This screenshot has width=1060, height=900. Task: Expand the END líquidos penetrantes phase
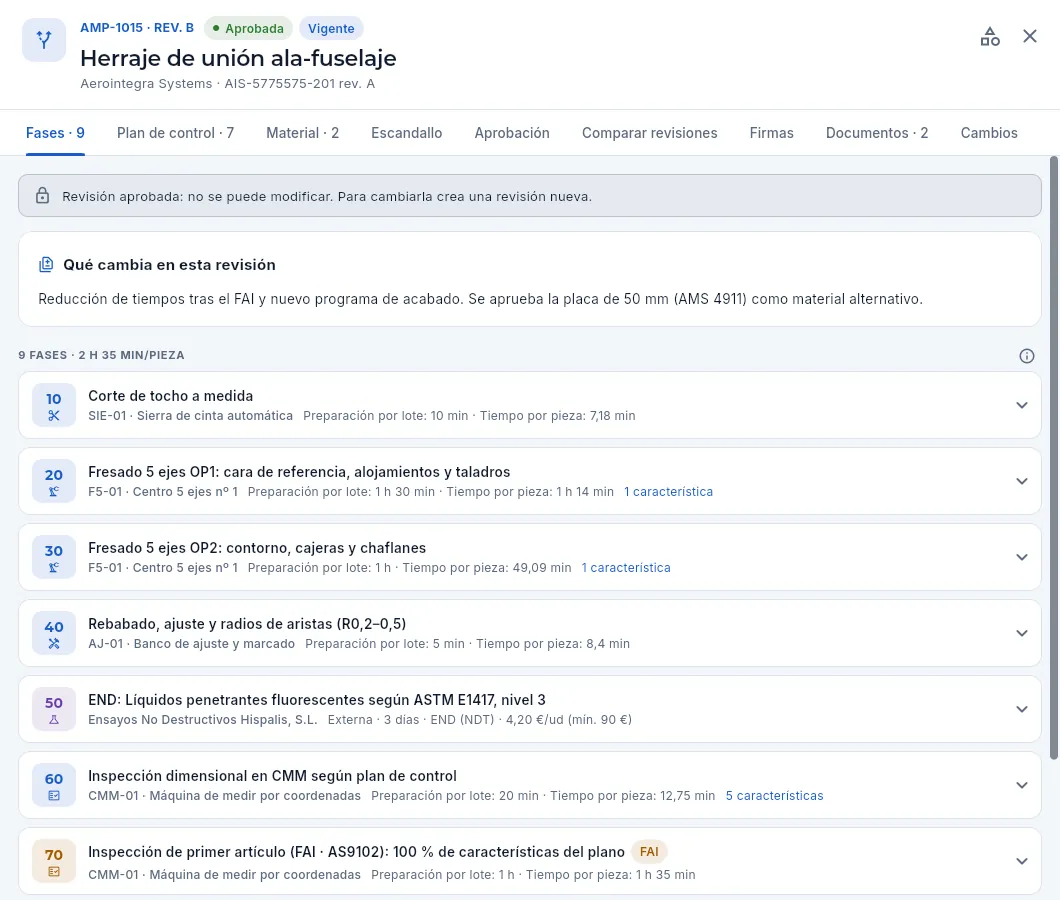pyautogui.click(x=1021, y=709)
